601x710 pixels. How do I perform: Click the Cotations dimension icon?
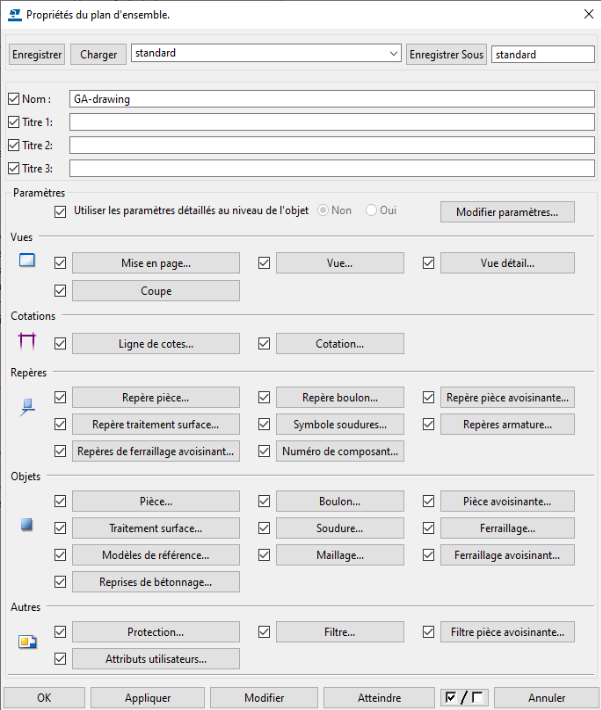click(27, 342)
